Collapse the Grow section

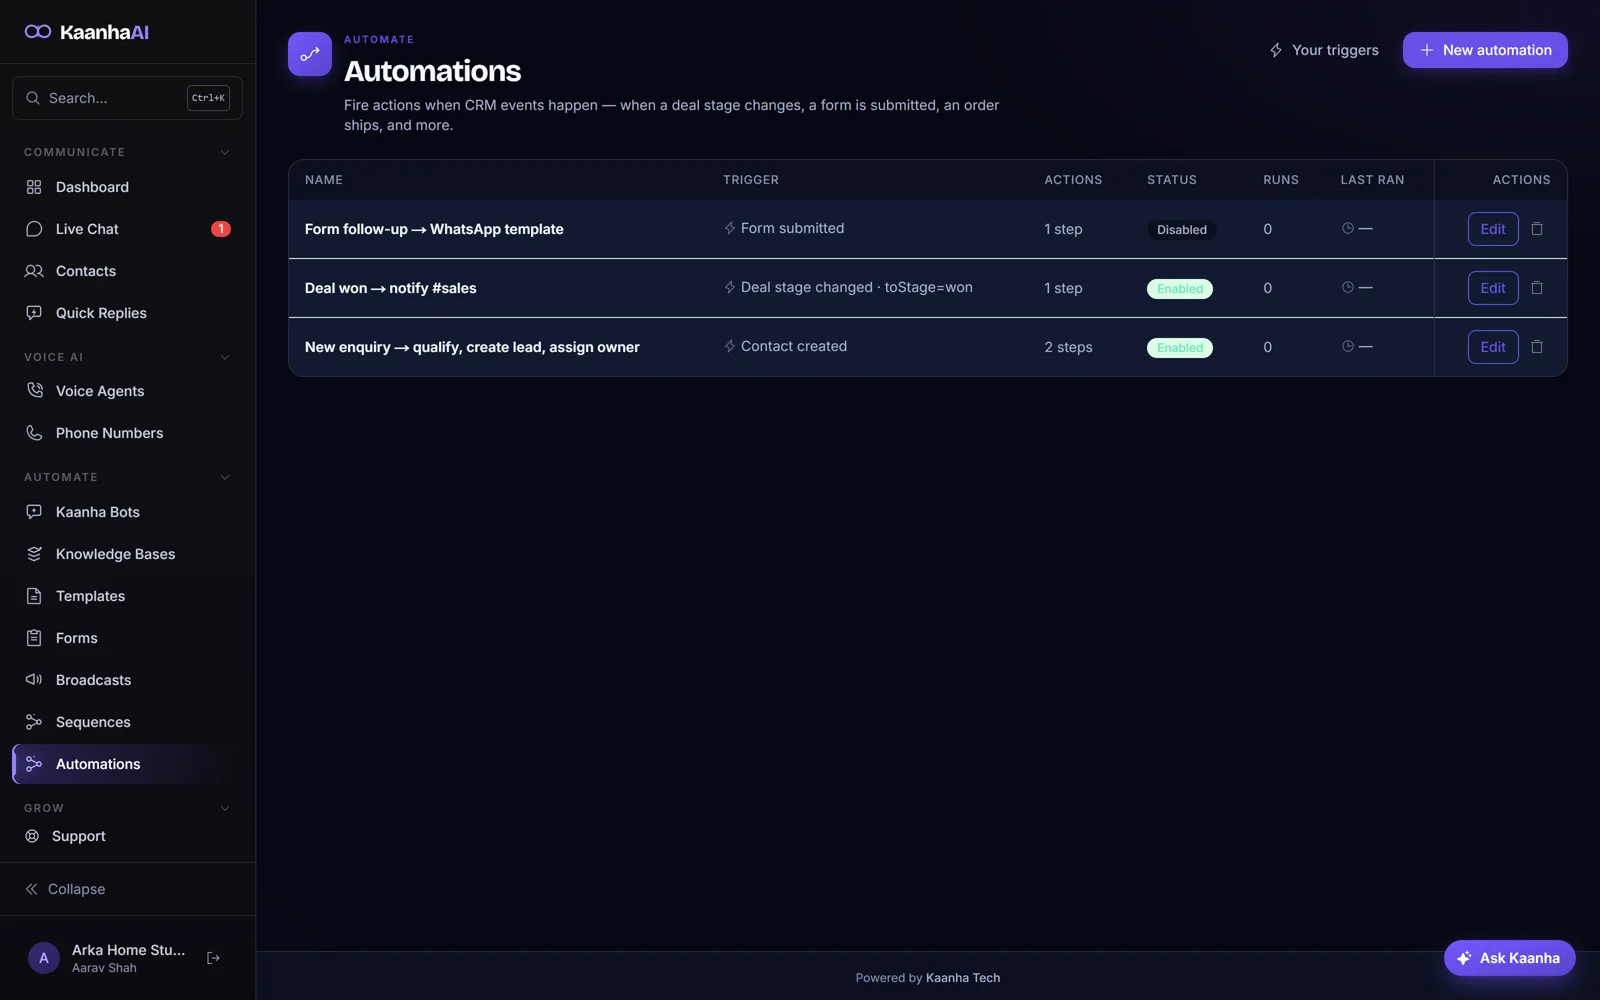click(225, 808)
